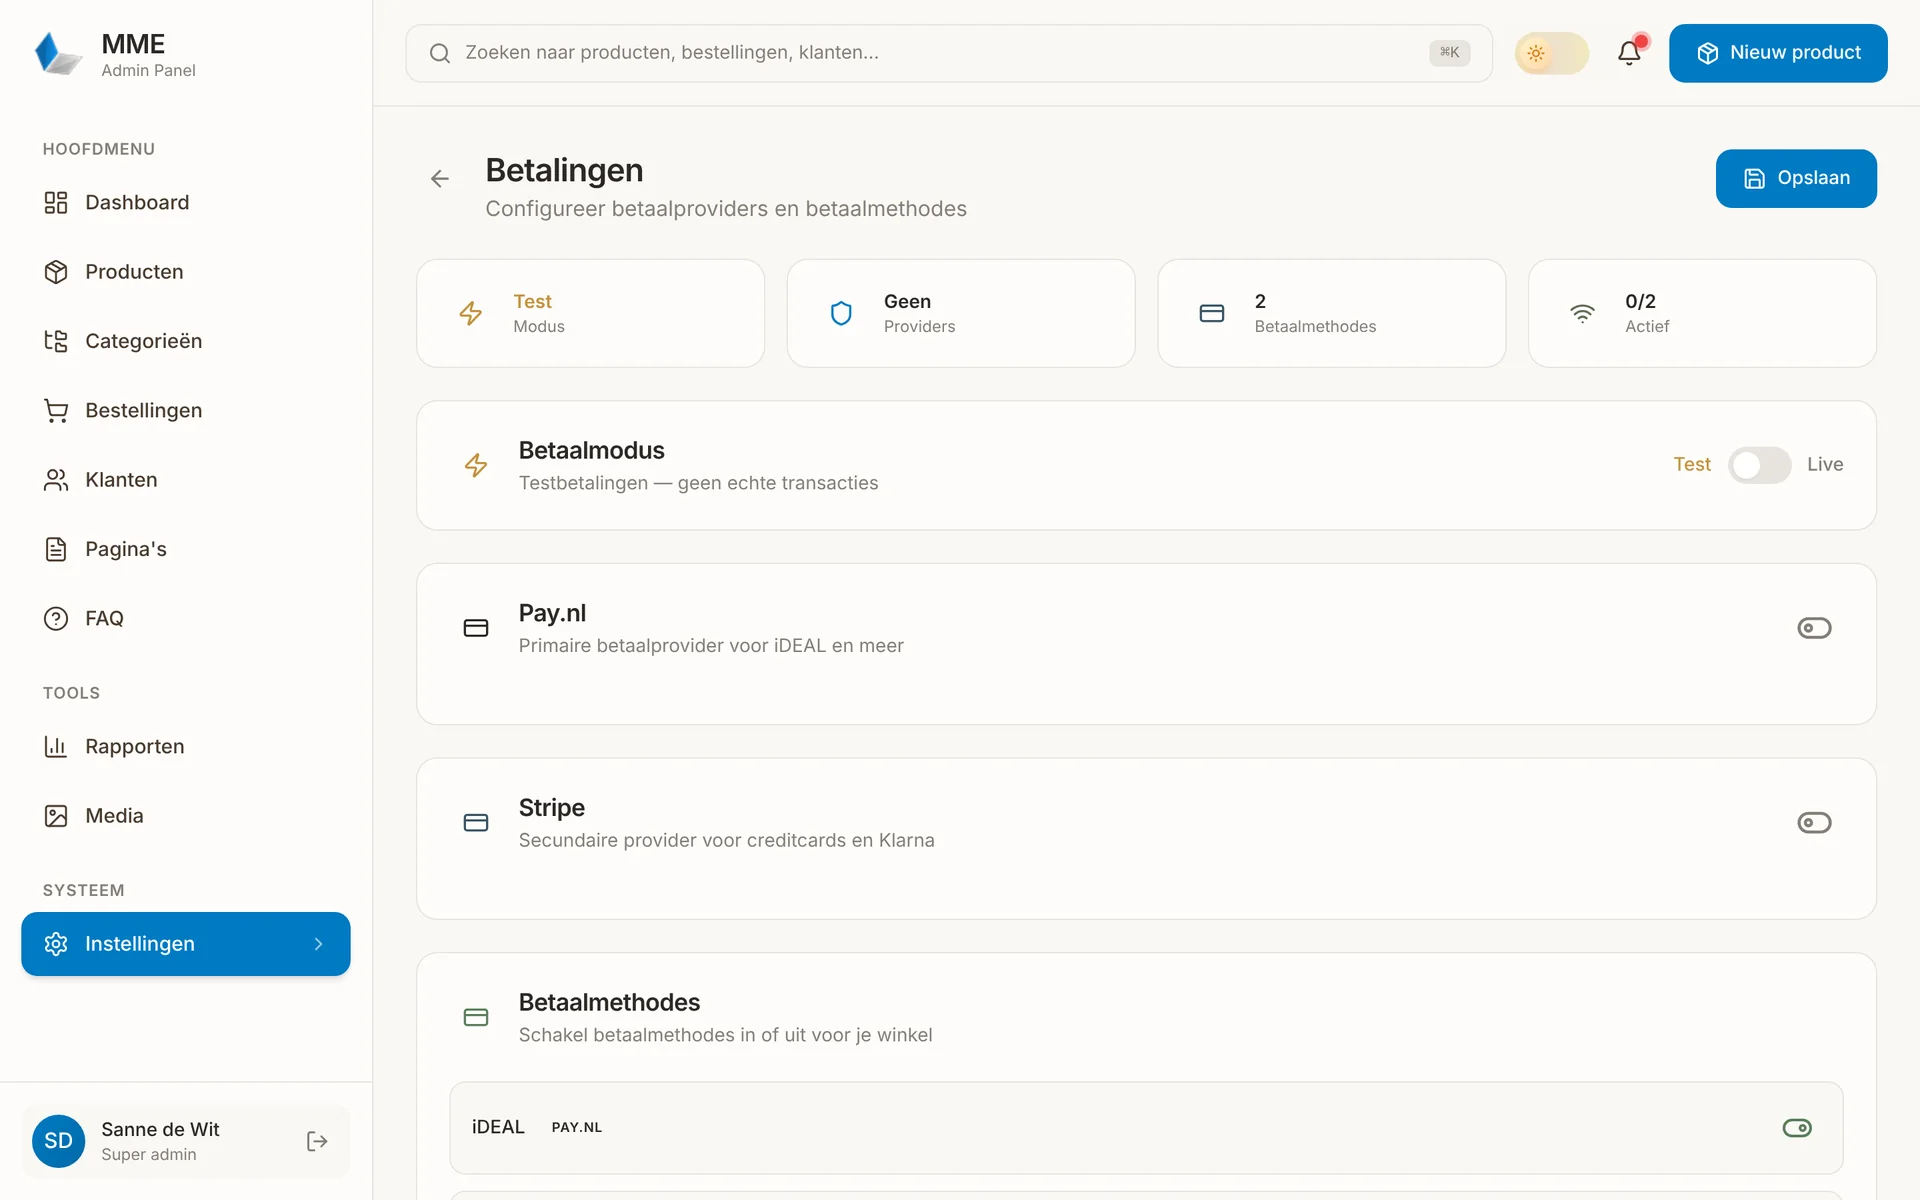Click the wifi icon in the Actief card
This screenshot has width=1920, height=1200.
click(x=1582, y=313)
